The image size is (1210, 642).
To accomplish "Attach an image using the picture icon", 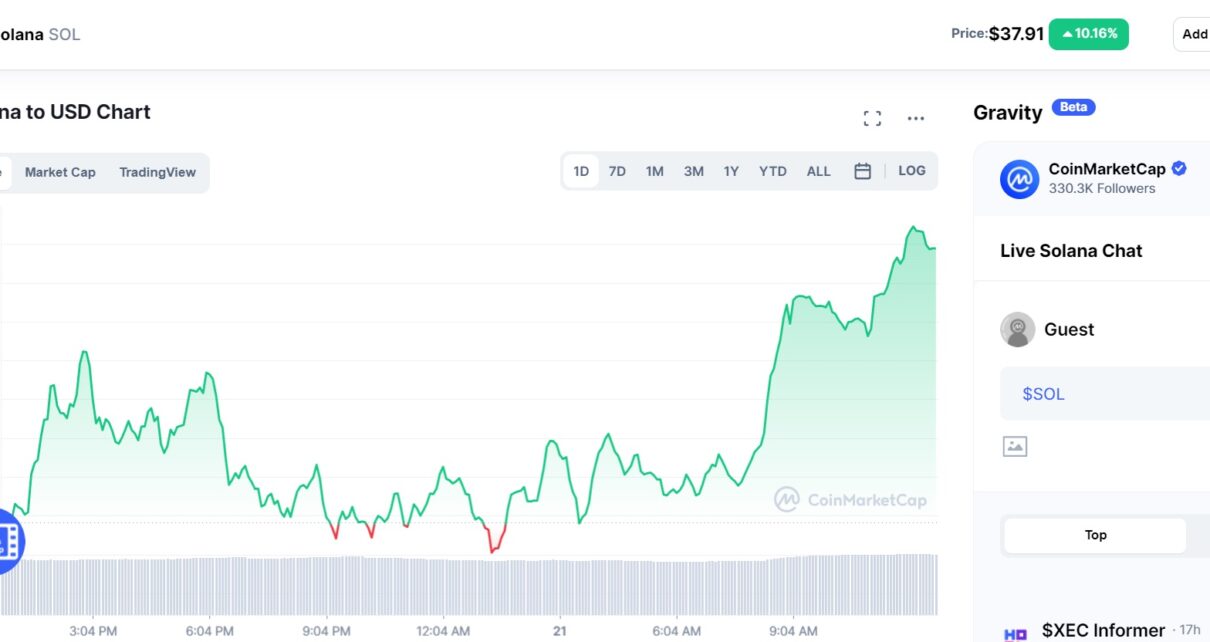I will (1015, 447).
